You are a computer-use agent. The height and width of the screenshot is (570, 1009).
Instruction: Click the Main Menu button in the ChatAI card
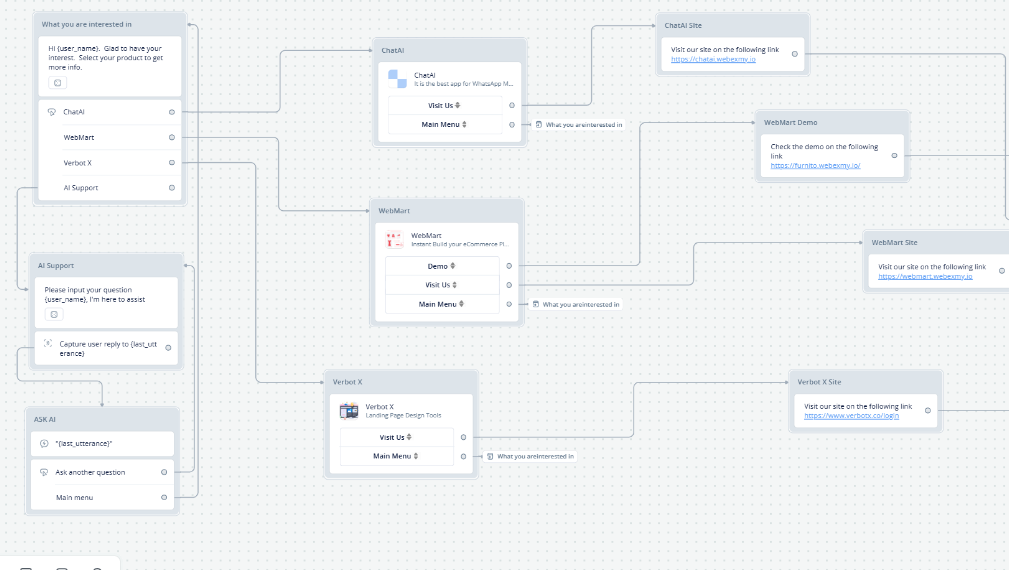[445, 125]
